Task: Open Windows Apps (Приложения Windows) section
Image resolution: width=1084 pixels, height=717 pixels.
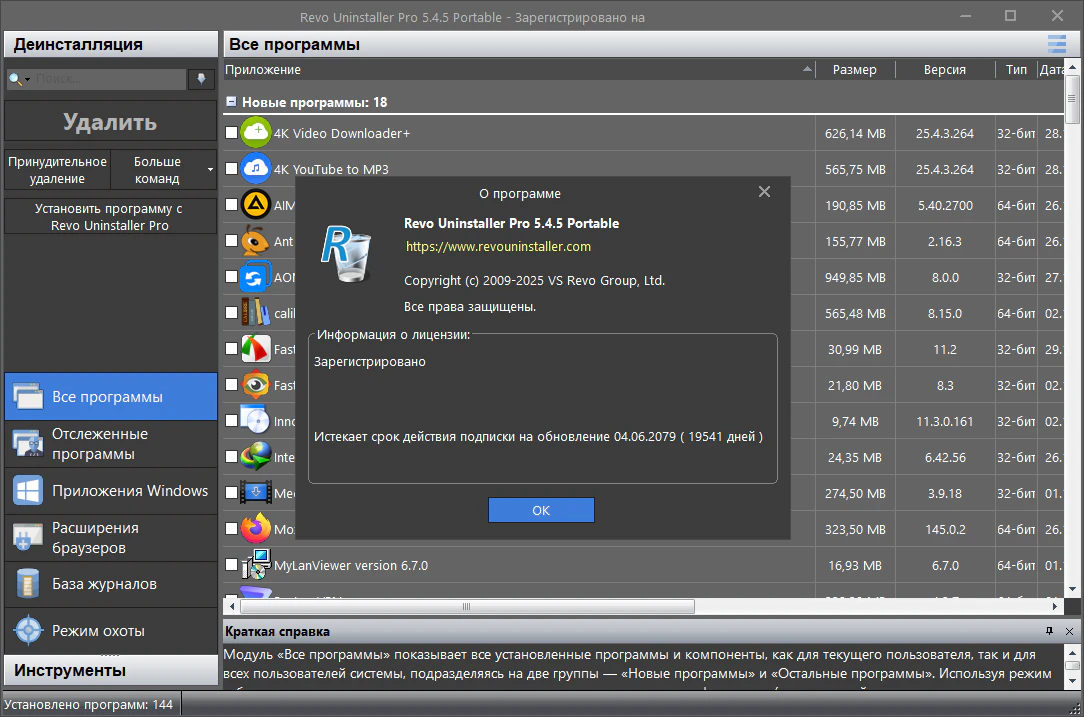Action: pos(129,491)
